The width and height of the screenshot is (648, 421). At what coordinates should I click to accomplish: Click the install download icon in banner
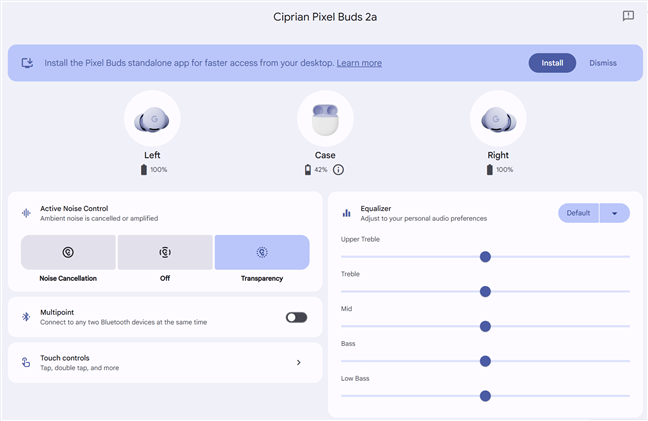(x=27, y=63)
